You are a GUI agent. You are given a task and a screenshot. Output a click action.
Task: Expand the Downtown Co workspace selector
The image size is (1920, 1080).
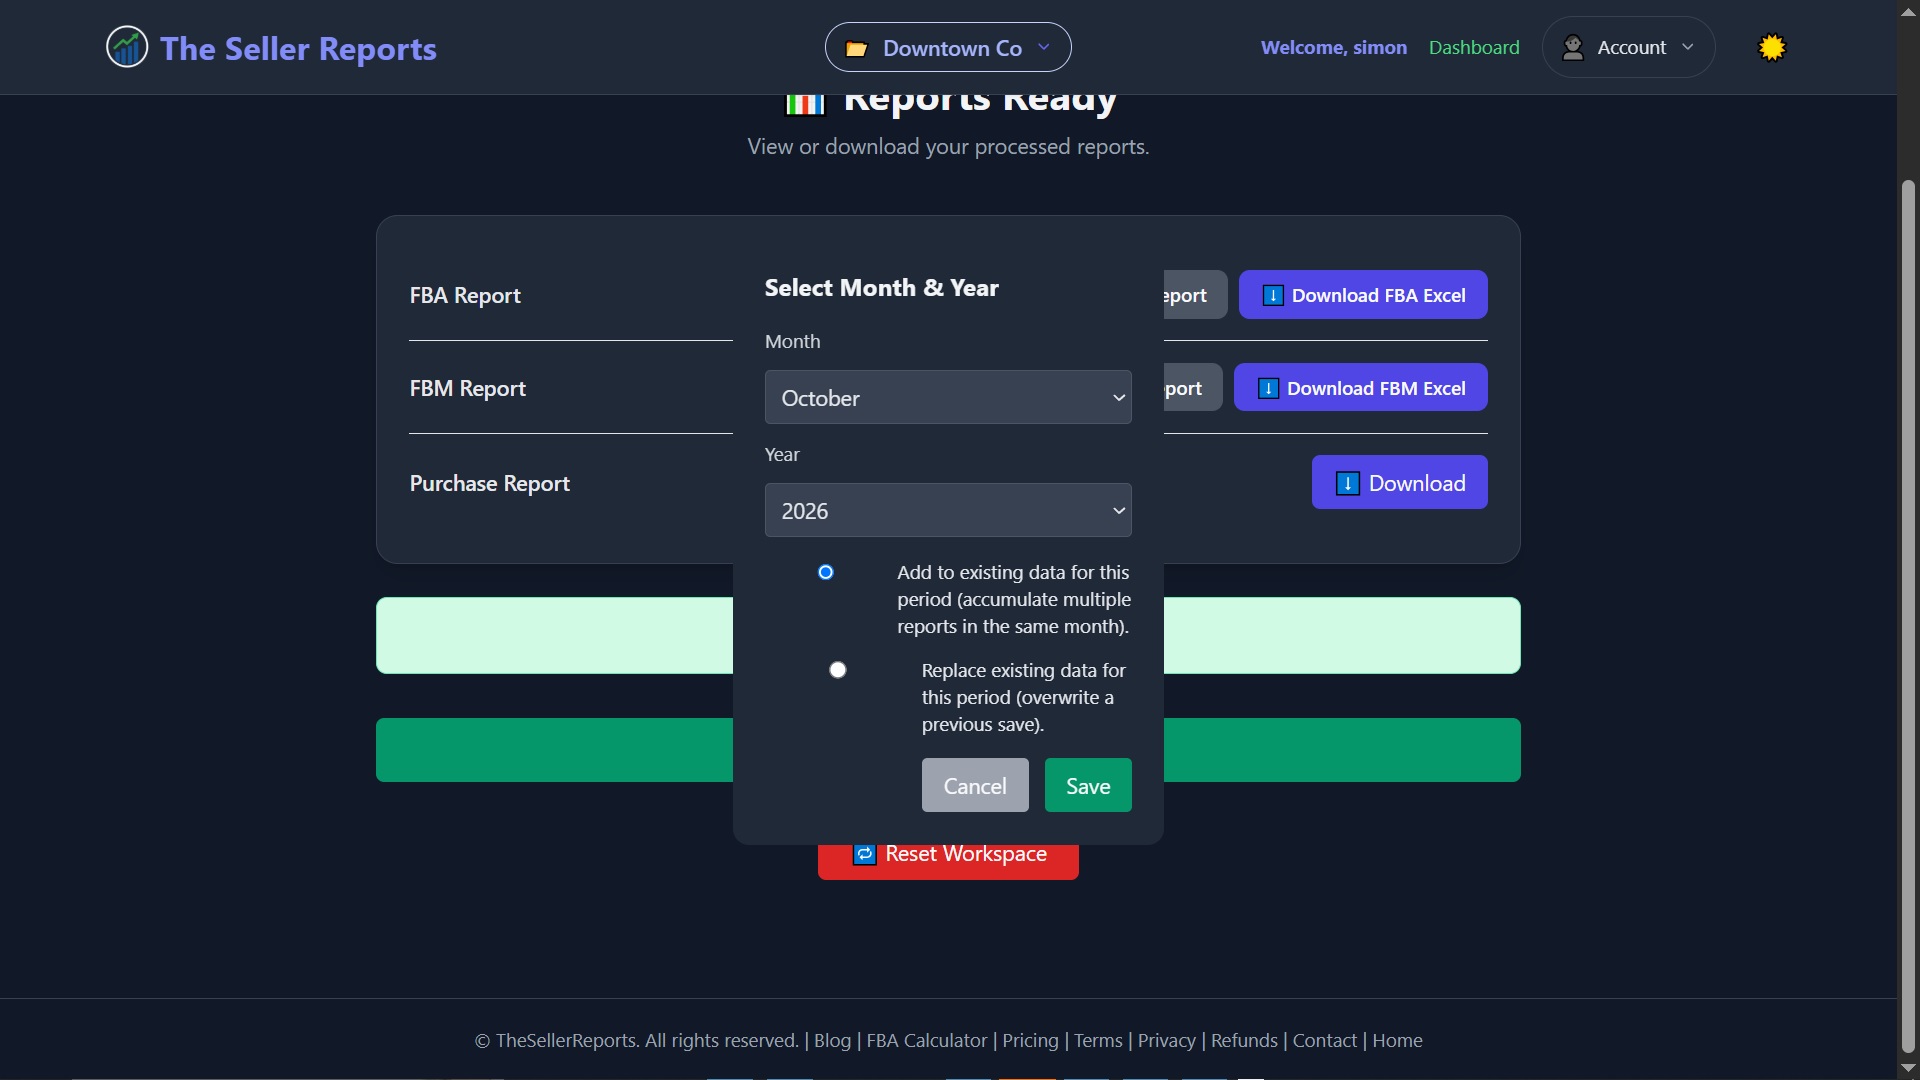click(948, 47)
